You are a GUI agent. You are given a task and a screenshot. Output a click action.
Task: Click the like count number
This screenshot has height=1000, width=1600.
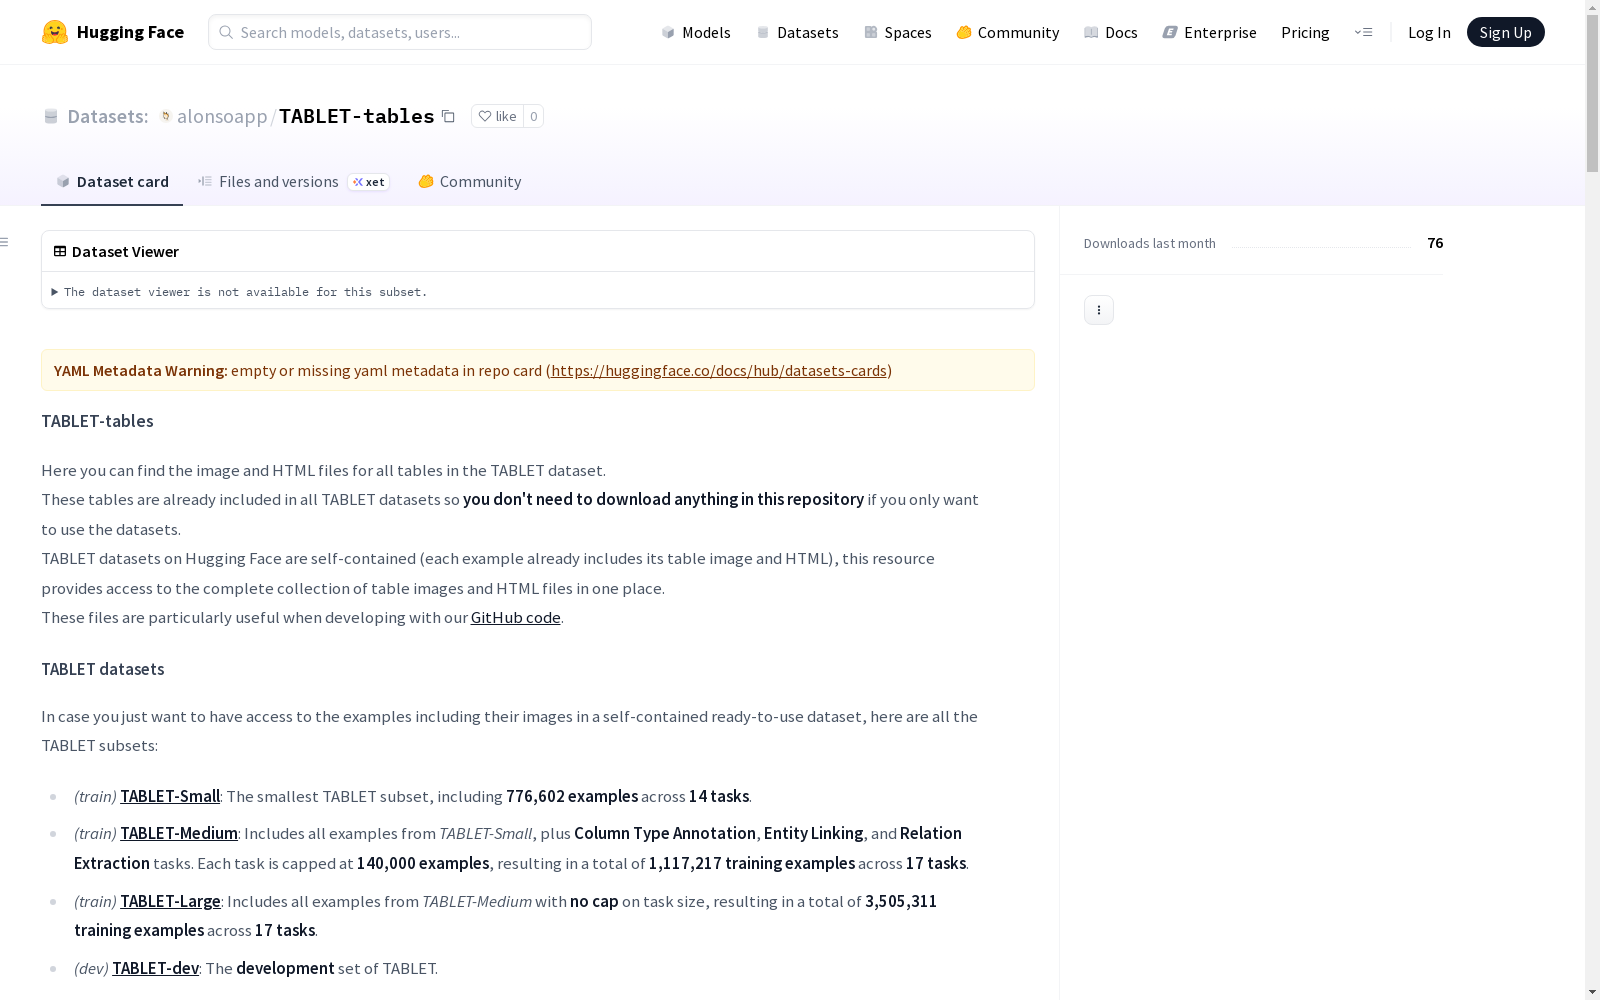(534, 116)
